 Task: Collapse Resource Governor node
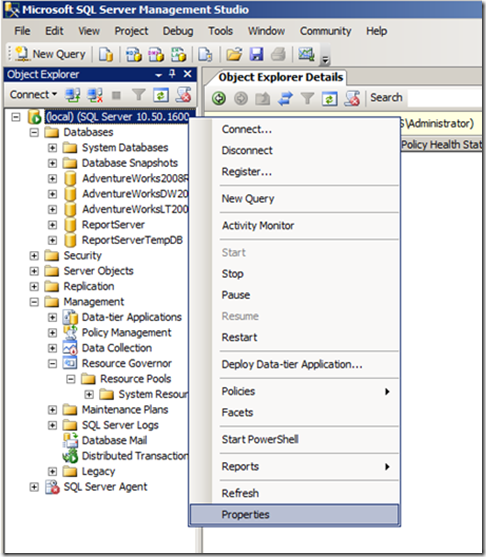(52, 363)
